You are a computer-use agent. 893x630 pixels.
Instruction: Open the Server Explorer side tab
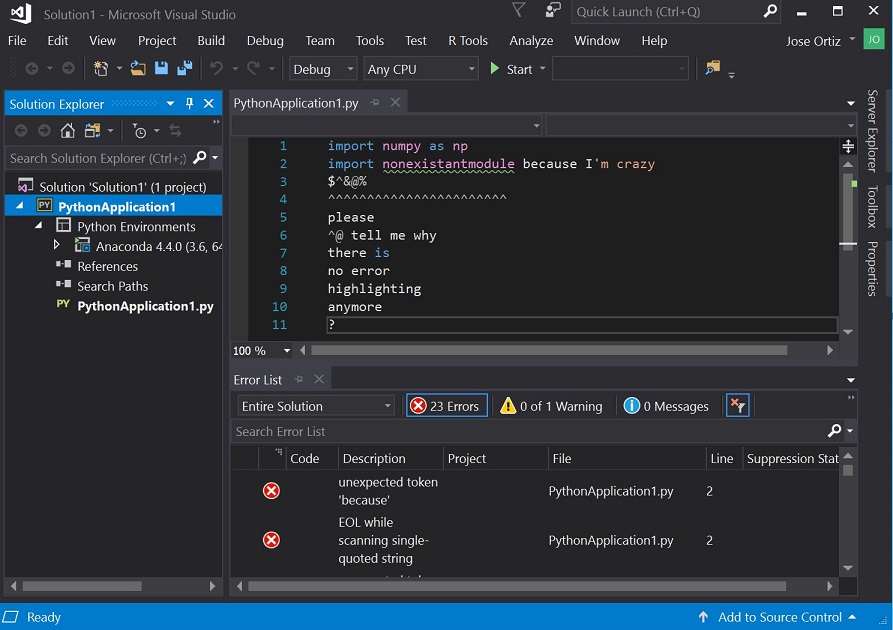pyautogui.click(x=872, y=130)
